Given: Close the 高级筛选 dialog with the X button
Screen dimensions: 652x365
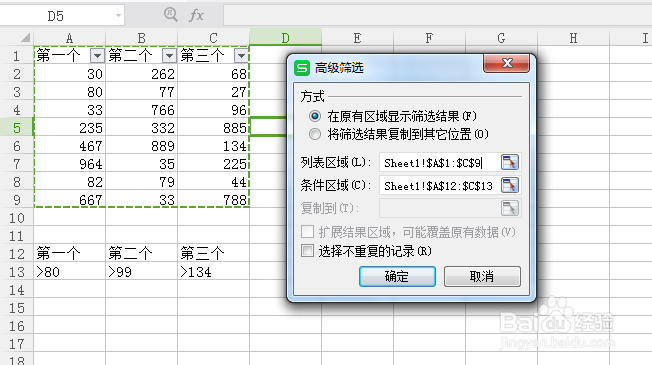Looking at the screenshot, I should coord(506,63).
